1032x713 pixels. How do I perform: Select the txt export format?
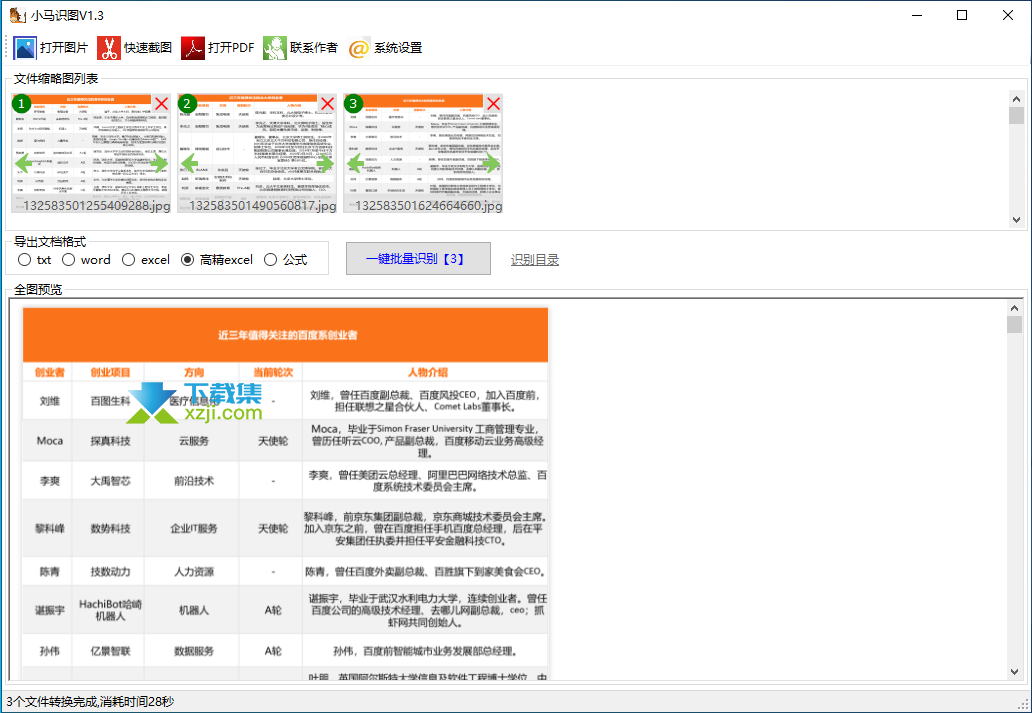tap(35, 260)
